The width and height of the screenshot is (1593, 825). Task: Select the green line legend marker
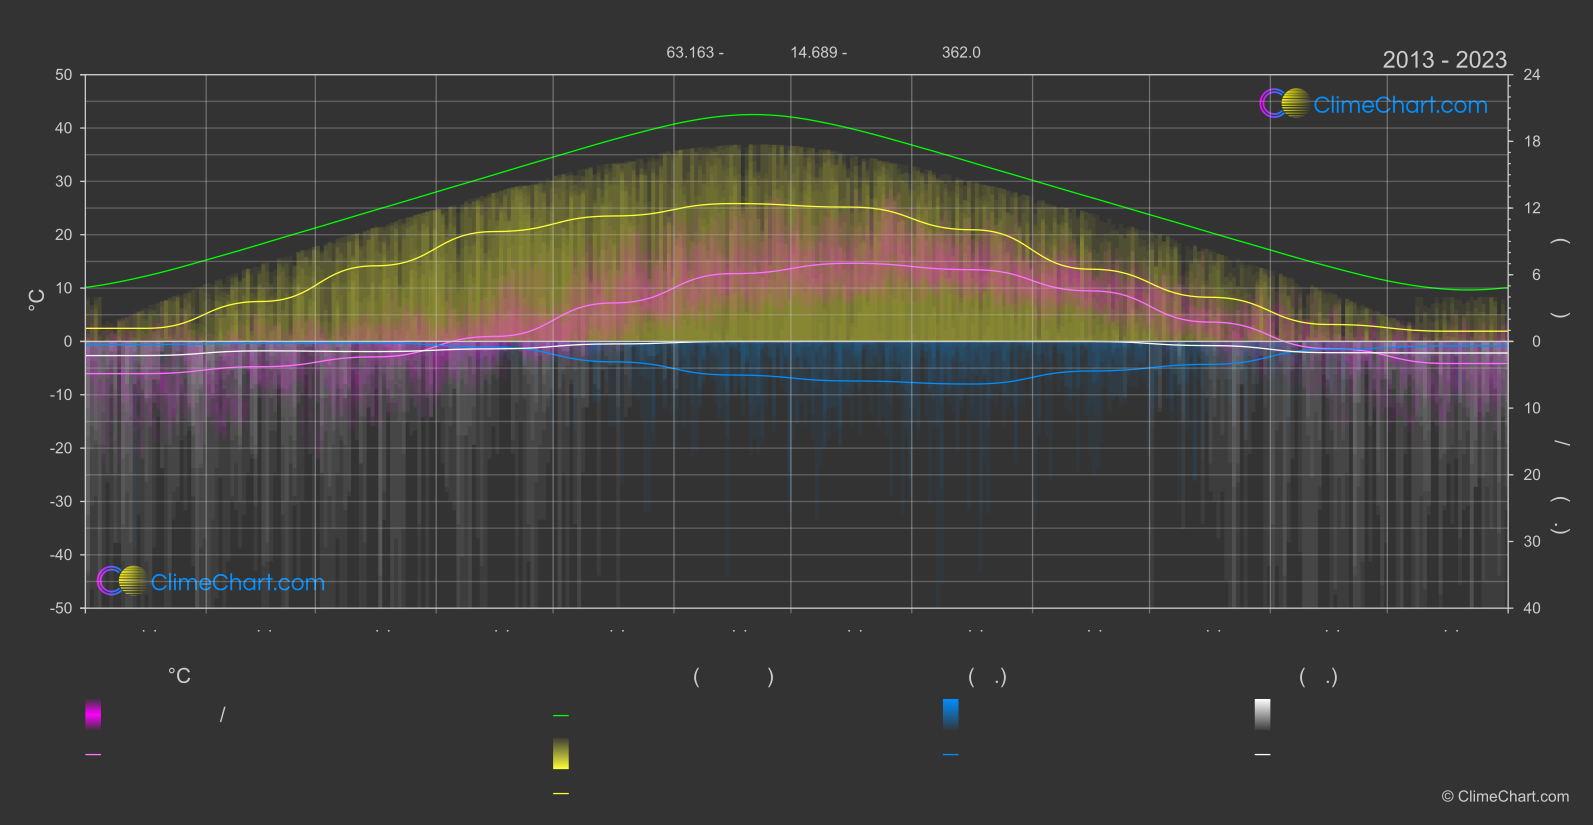(x=561, y=716)
